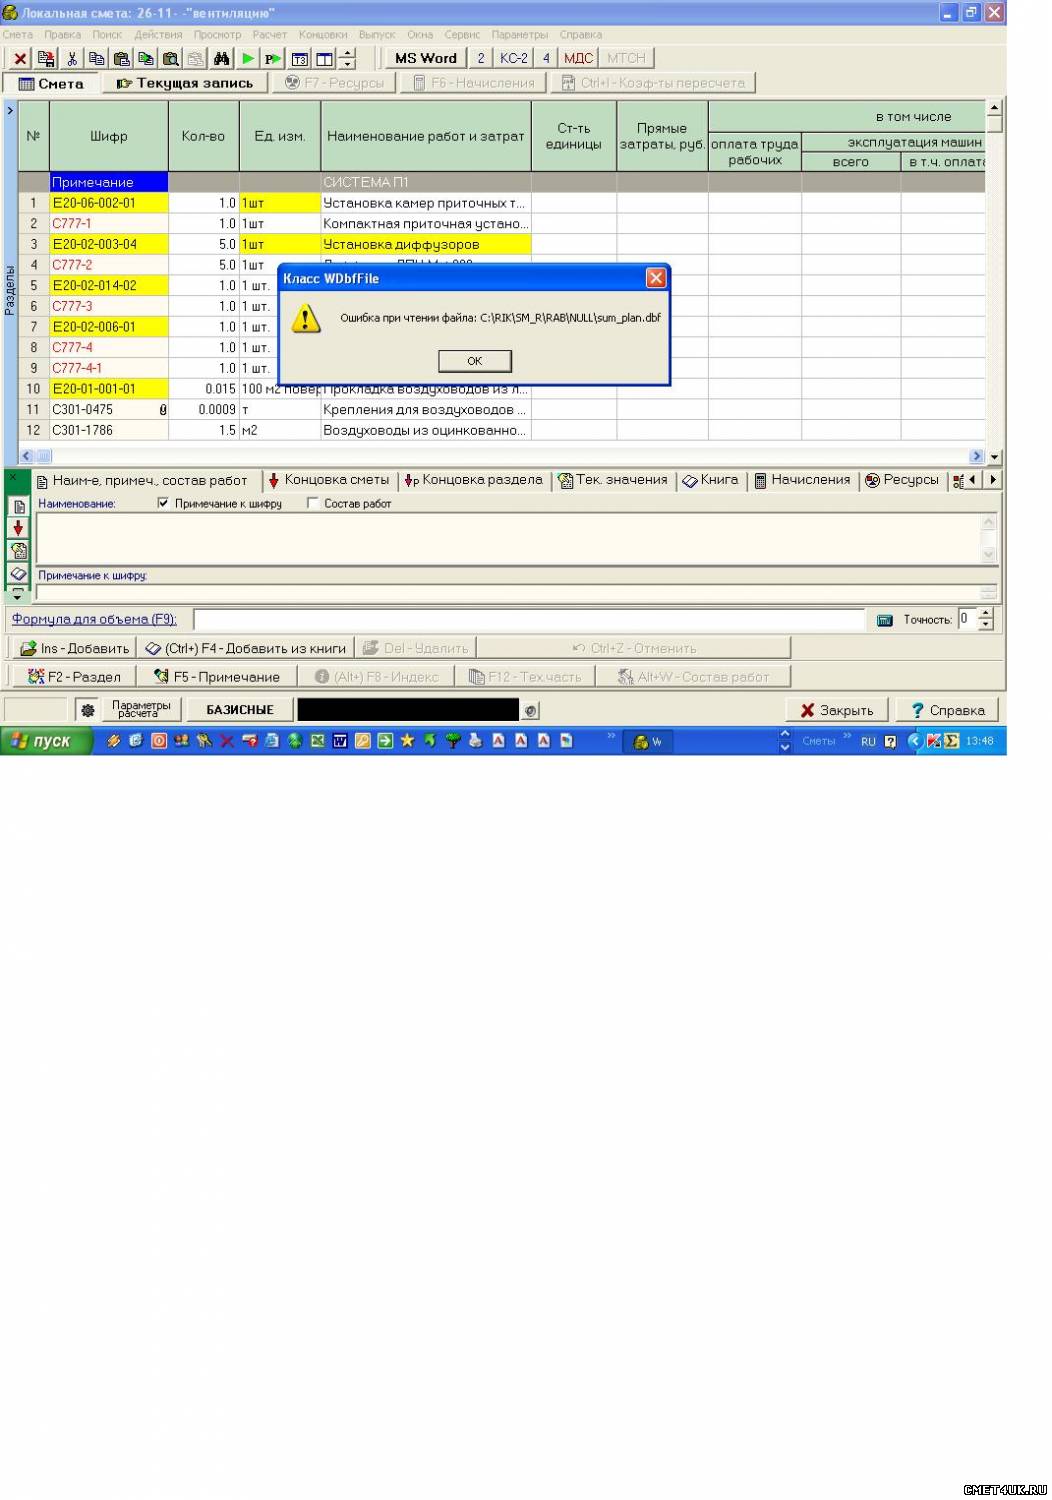Click Ins - Добавить button
The width and height of the screenshot is (1052, 1500).
74,648
